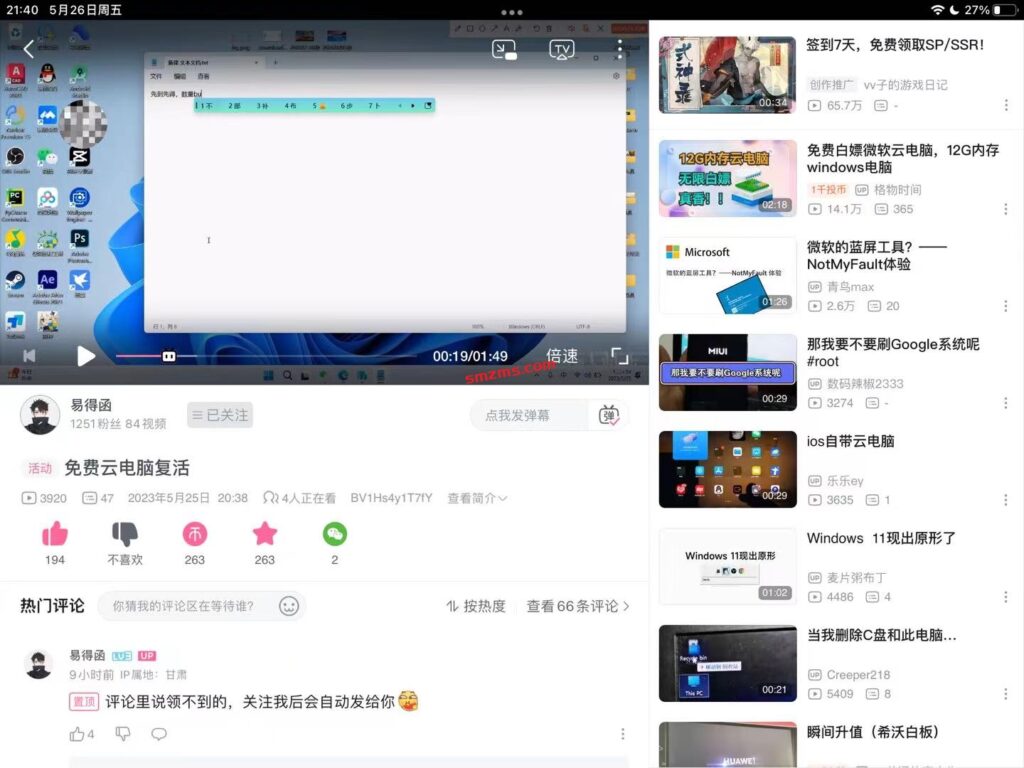Viewport: 1024px width, 768px height.
Task: Open more options for 免费白嫖微软云电脑
Action: tap(1006, 209)
